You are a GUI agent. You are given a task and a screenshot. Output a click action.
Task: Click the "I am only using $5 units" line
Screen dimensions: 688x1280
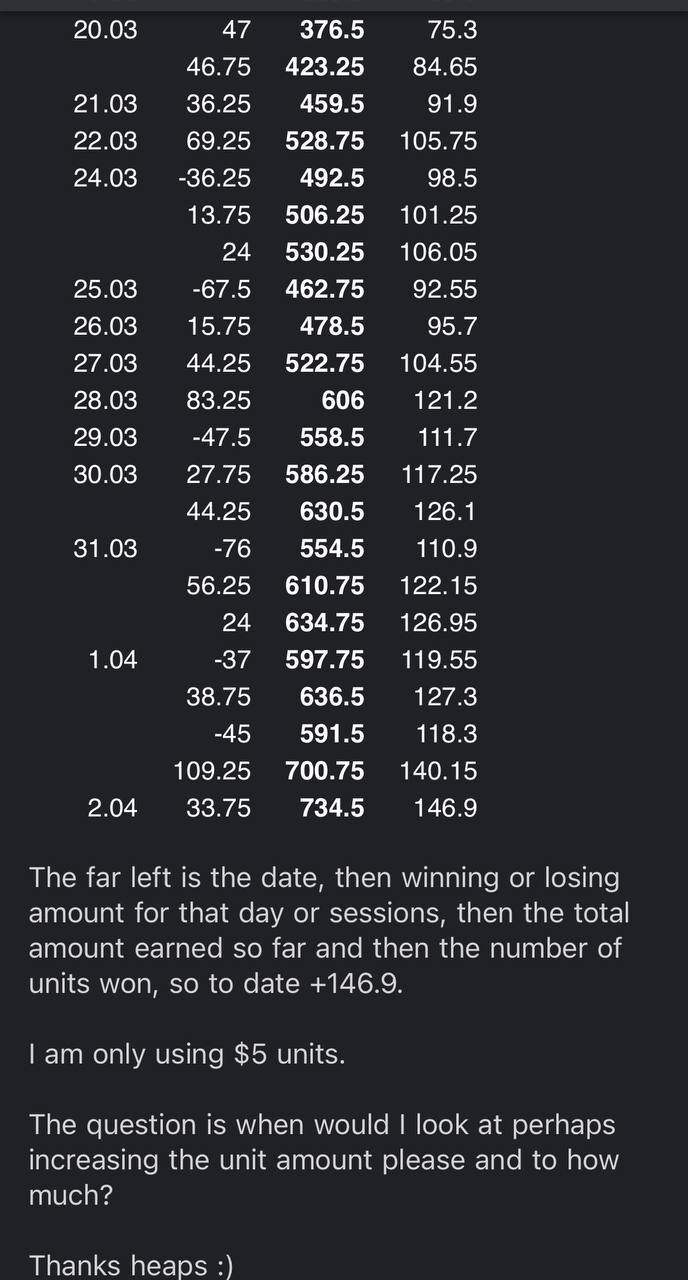click(187, 1055)
